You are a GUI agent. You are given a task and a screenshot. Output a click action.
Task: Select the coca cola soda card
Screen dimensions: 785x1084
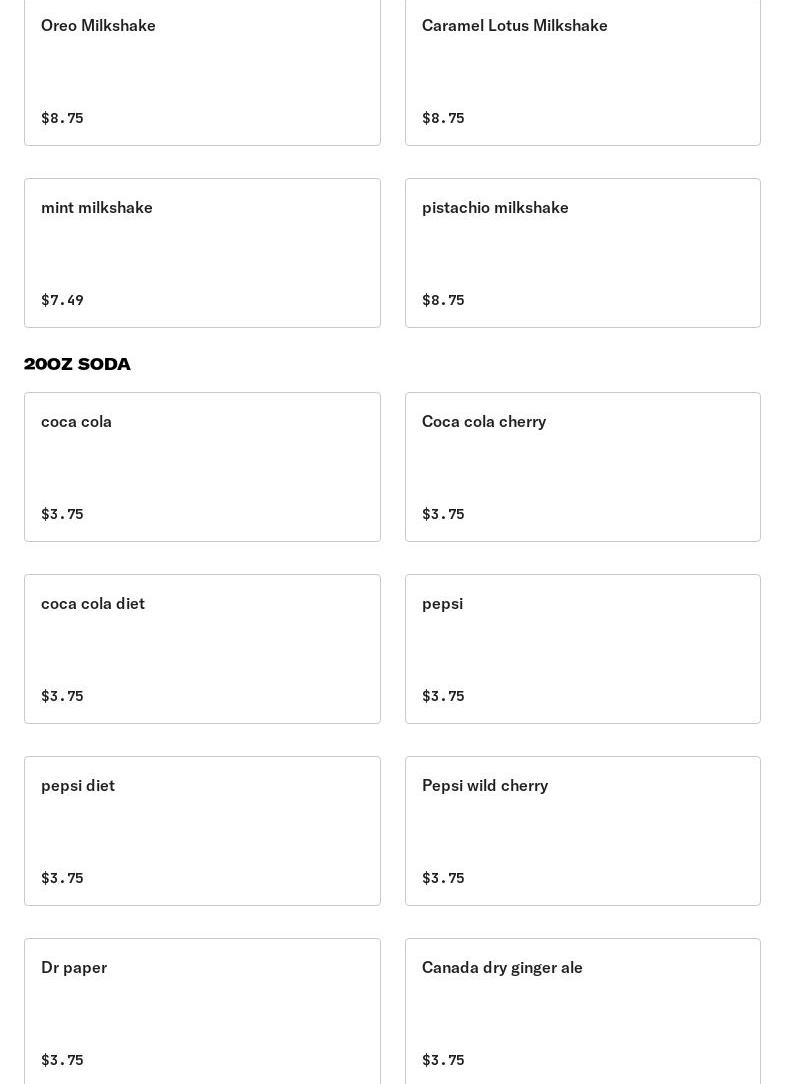[202, 467]
